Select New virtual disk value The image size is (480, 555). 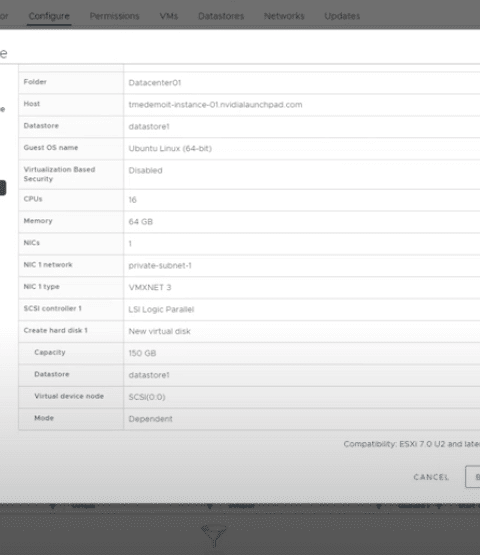(x=159, y=331)
